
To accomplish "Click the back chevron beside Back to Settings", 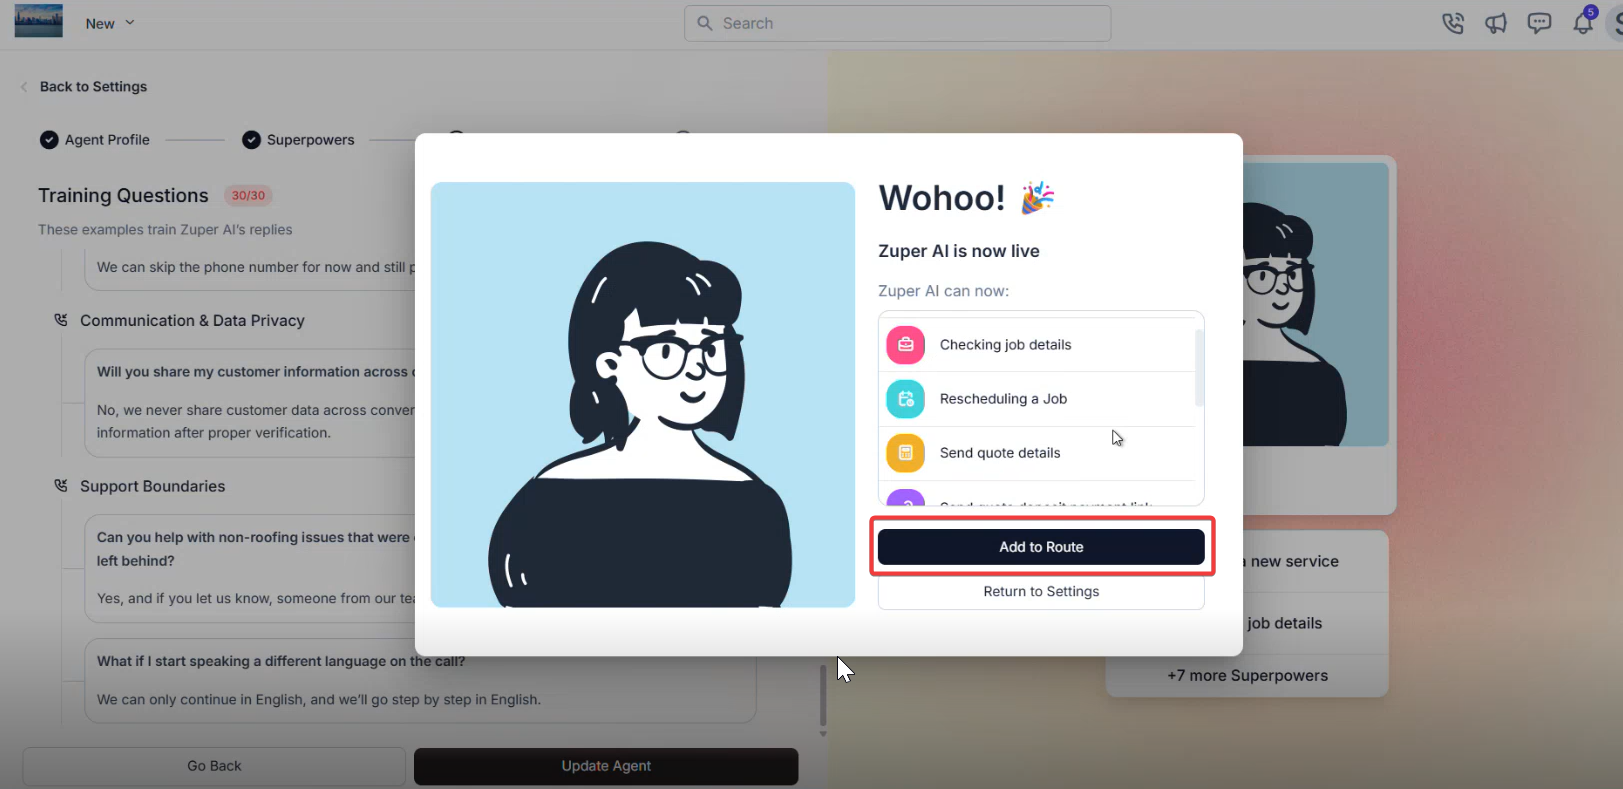I will pos(24,87).
